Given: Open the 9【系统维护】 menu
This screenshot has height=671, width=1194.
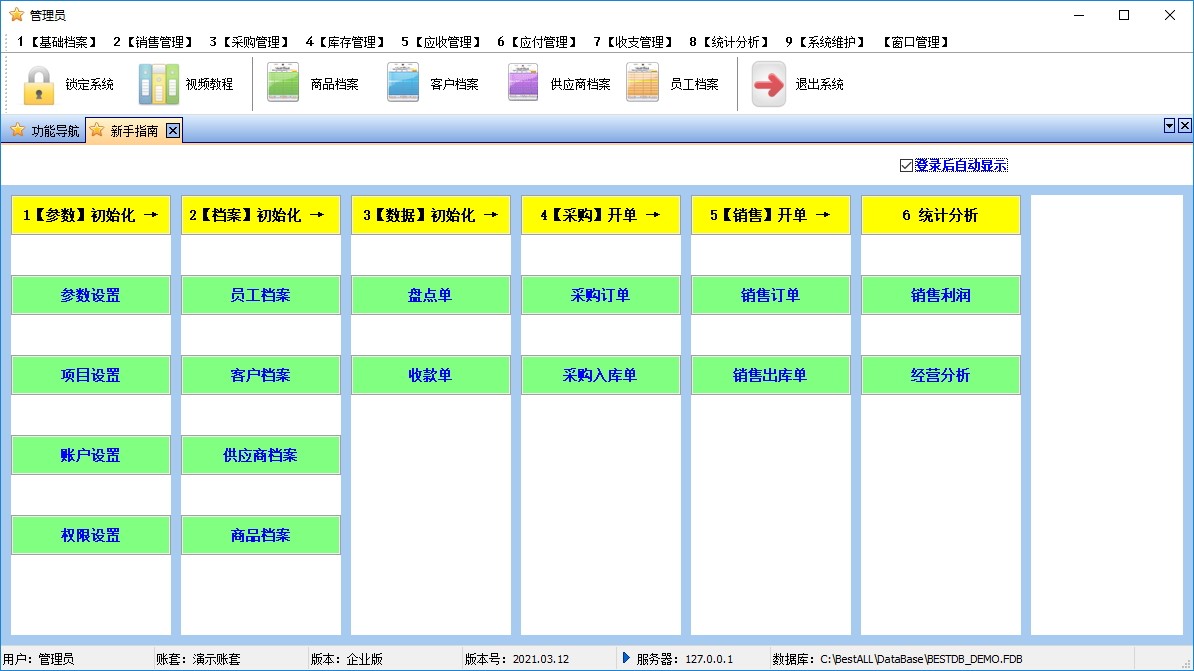Looking at the screenshot, I should coord(824,42).
